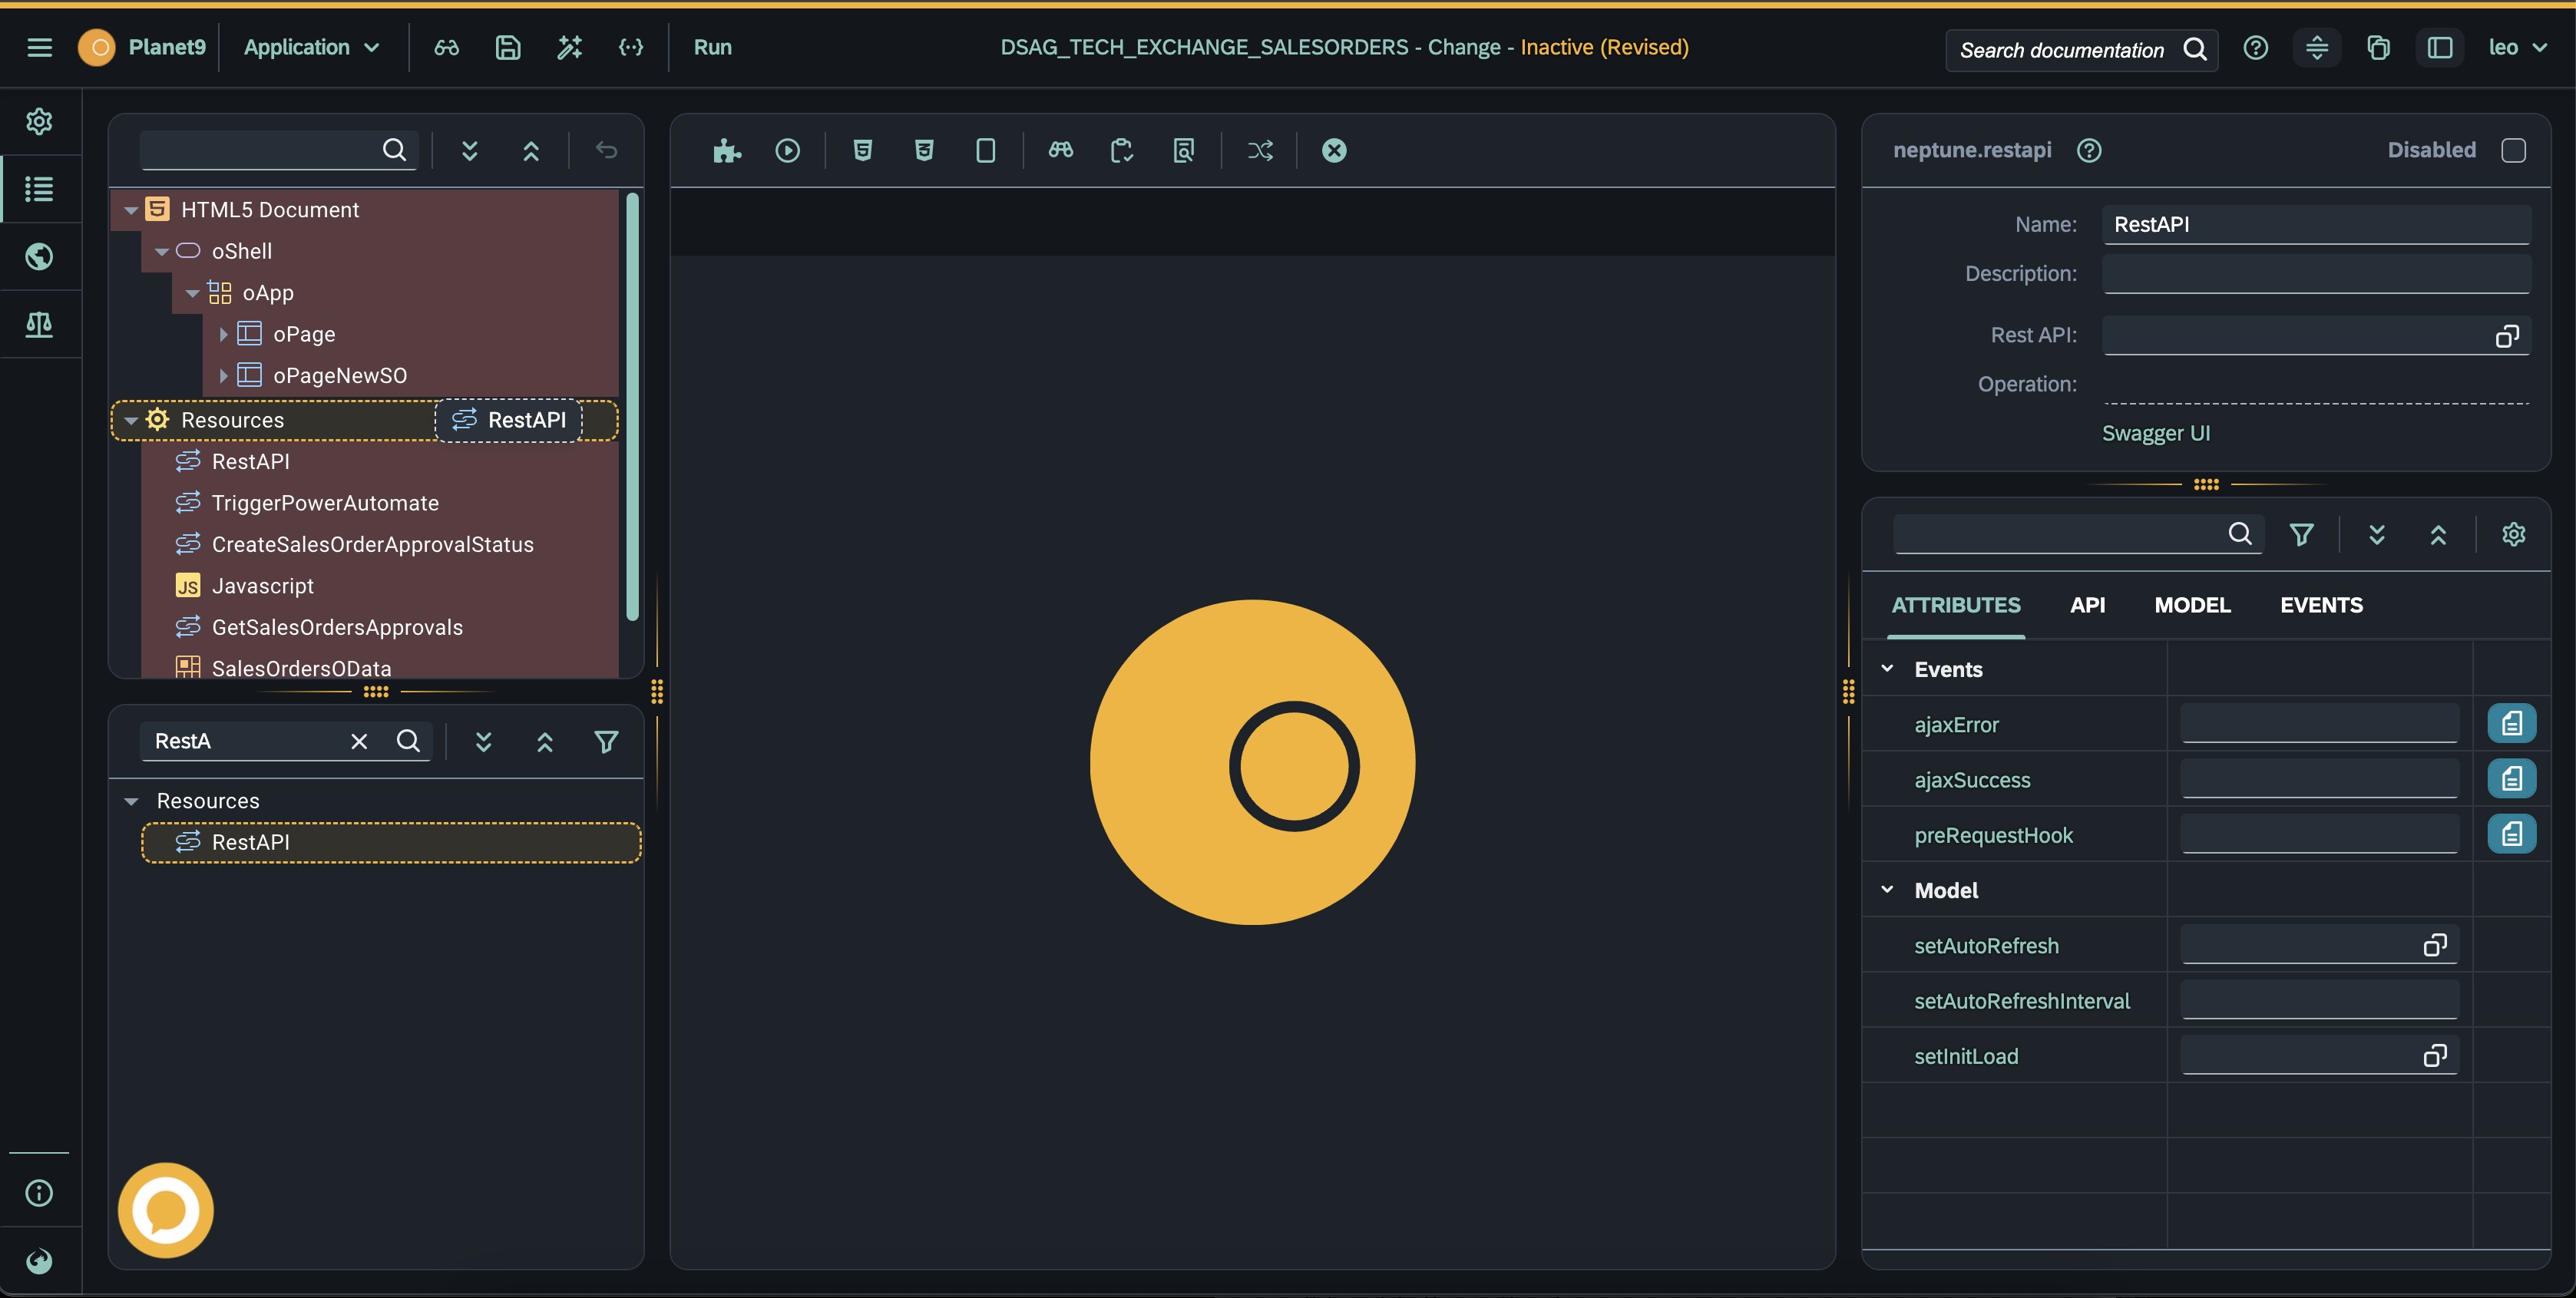Click the puzzle piece icon in designer toolbar
This screenshot has height=1298, width=2576.
pyautogui.click(x=727, y=150)
